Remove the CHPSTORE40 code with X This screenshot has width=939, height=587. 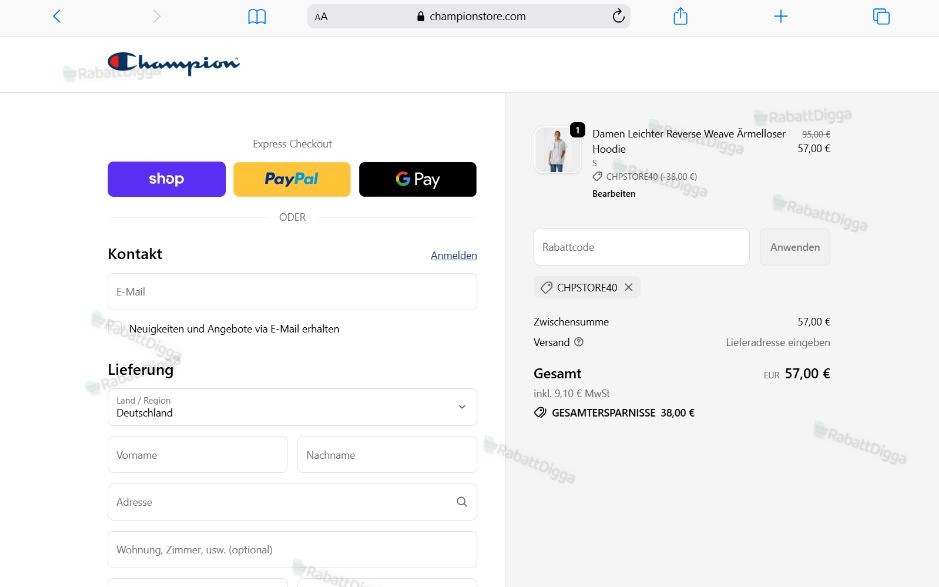628,288
